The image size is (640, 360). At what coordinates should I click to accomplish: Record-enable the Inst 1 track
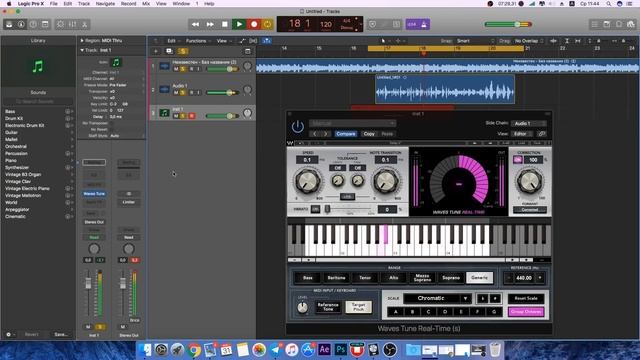191,116
